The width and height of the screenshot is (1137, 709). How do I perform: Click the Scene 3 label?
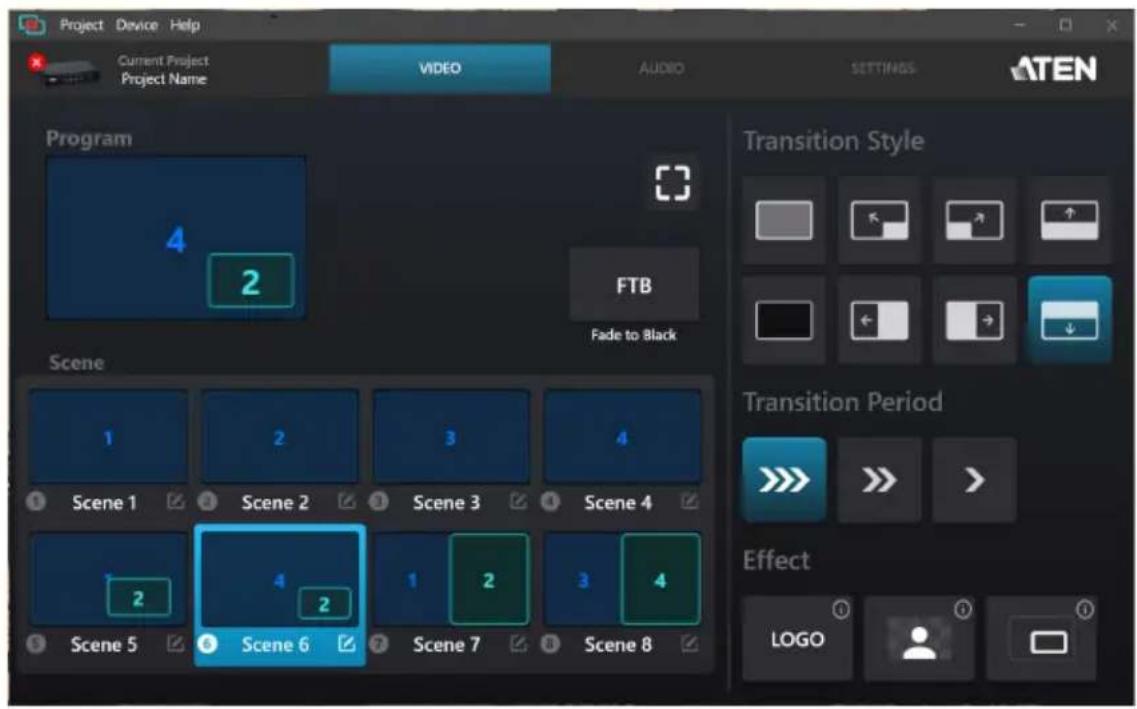coord(447,502)
